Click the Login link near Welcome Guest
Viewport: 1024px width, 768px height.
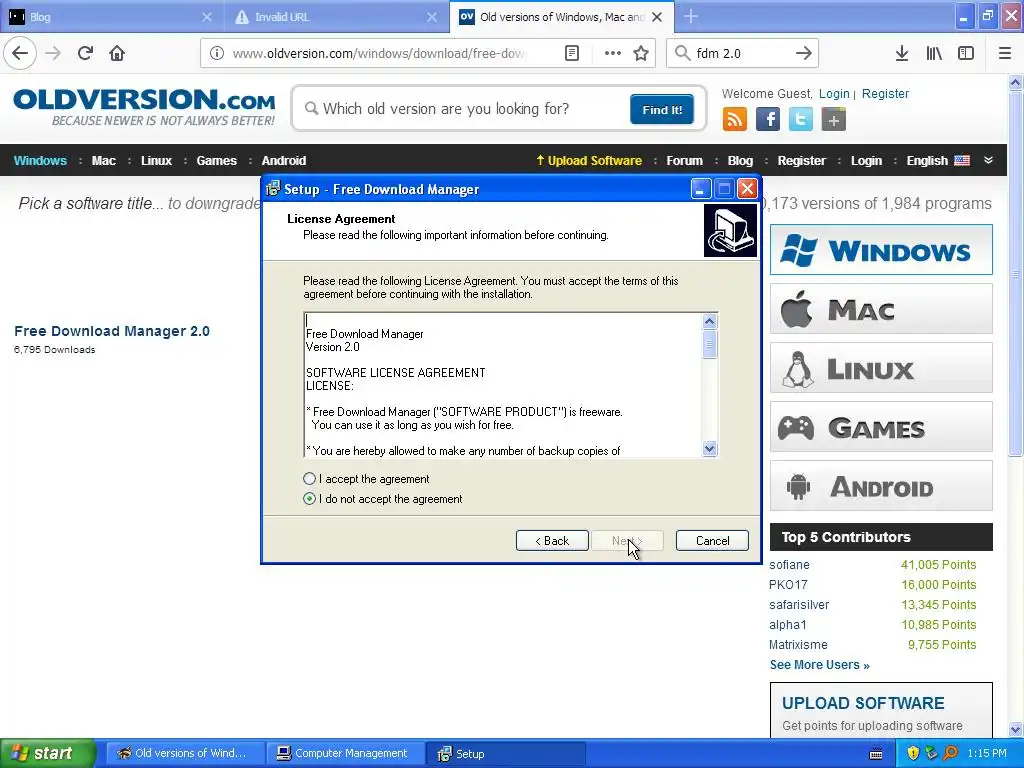(834, 93)
